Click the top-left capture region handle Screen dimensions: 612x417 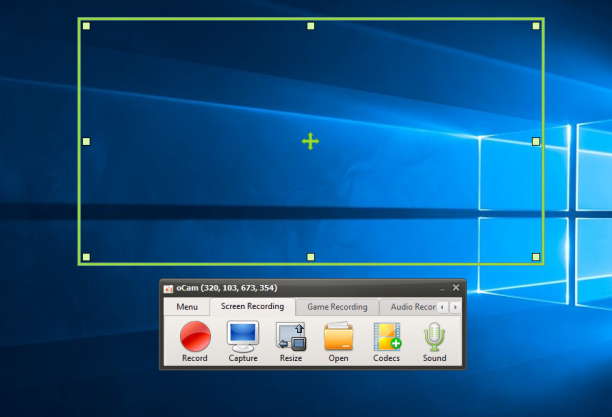87,26
